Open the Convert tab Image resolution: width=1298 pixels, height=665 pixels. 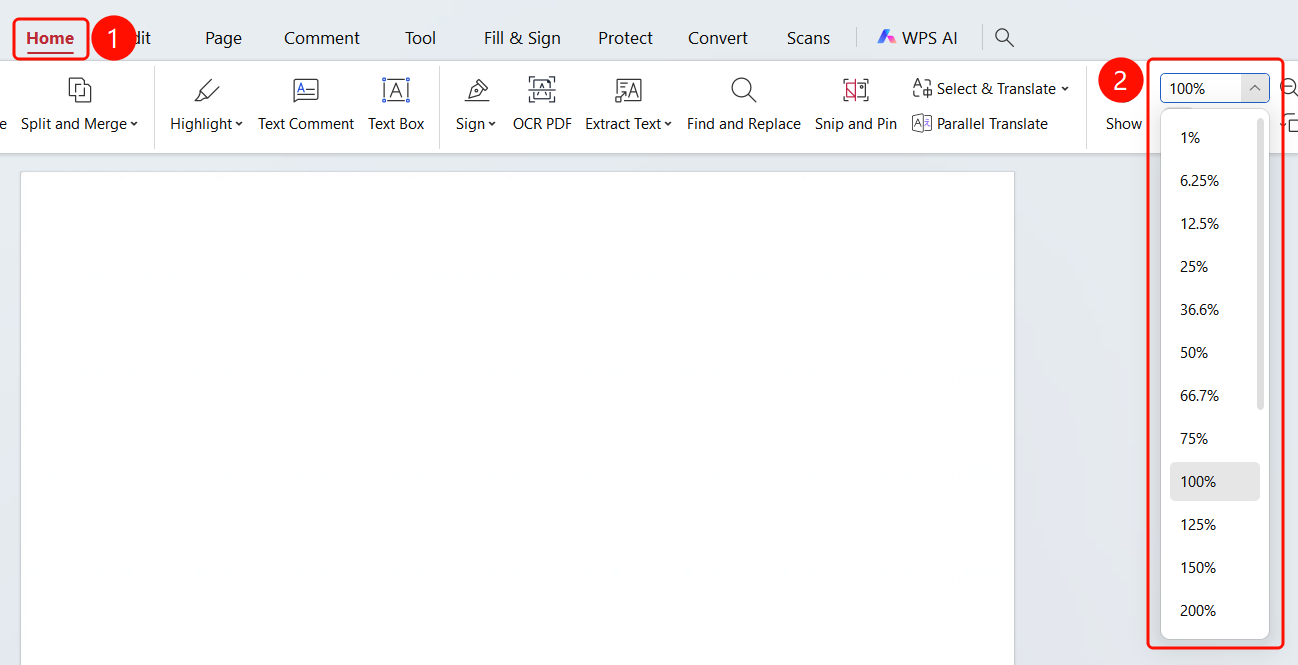[x=718, y=38]
